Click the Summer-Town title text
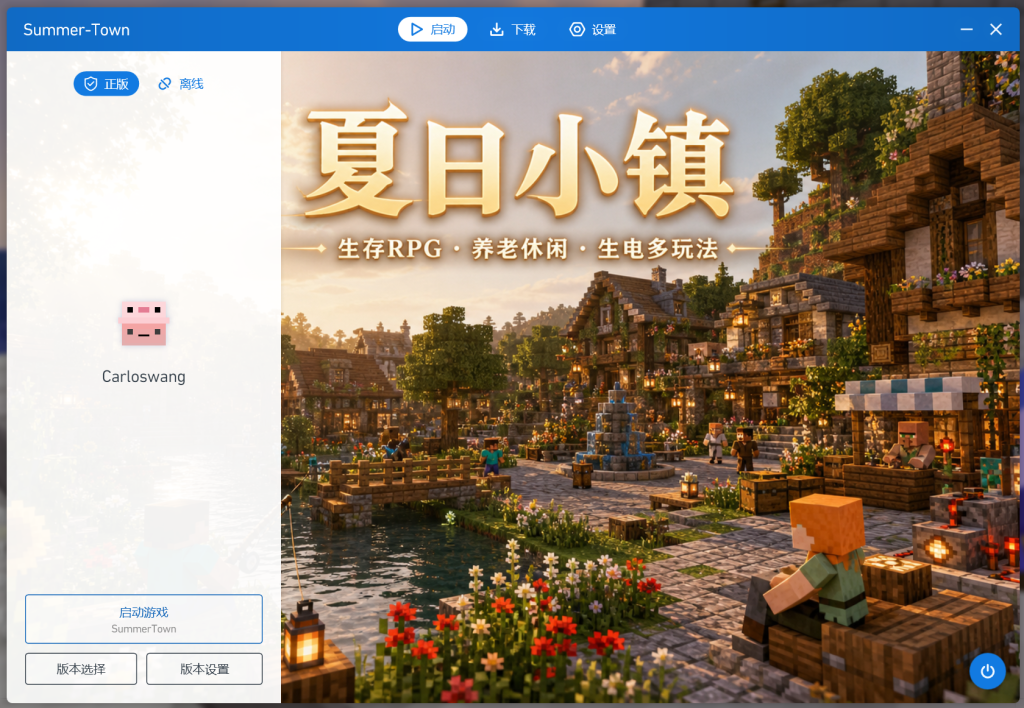 click(x=76, y=29)
